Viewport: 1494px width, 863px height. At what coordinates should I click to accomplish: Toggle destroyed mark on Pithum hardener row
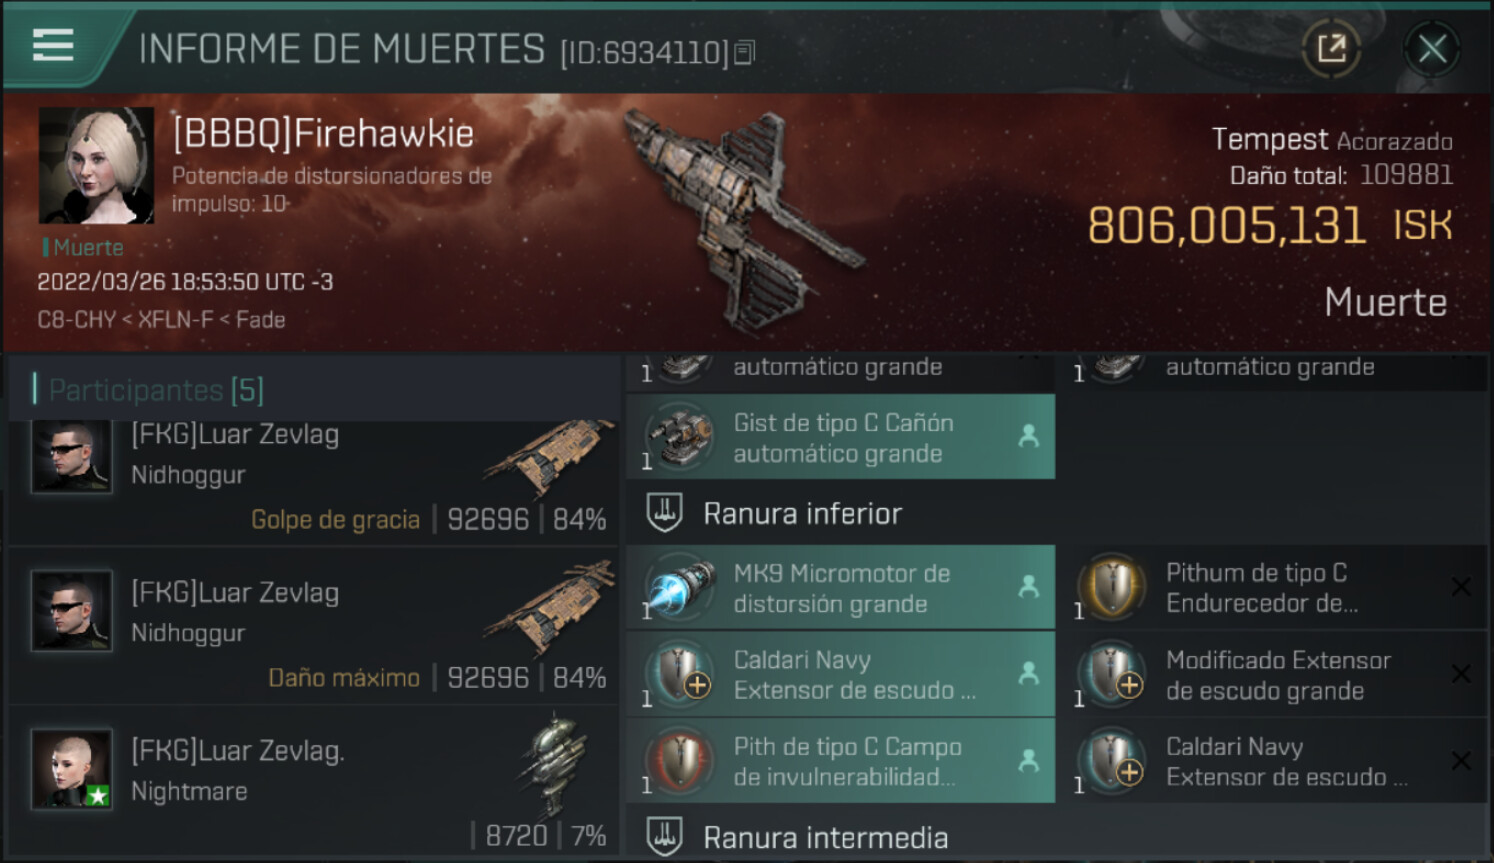click(x=1461, y=587)
